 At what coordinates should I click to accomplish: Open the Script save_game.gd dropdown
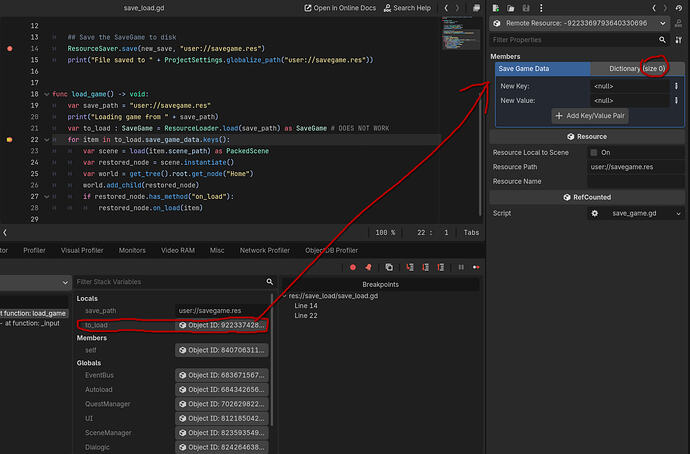pos(678,213)
